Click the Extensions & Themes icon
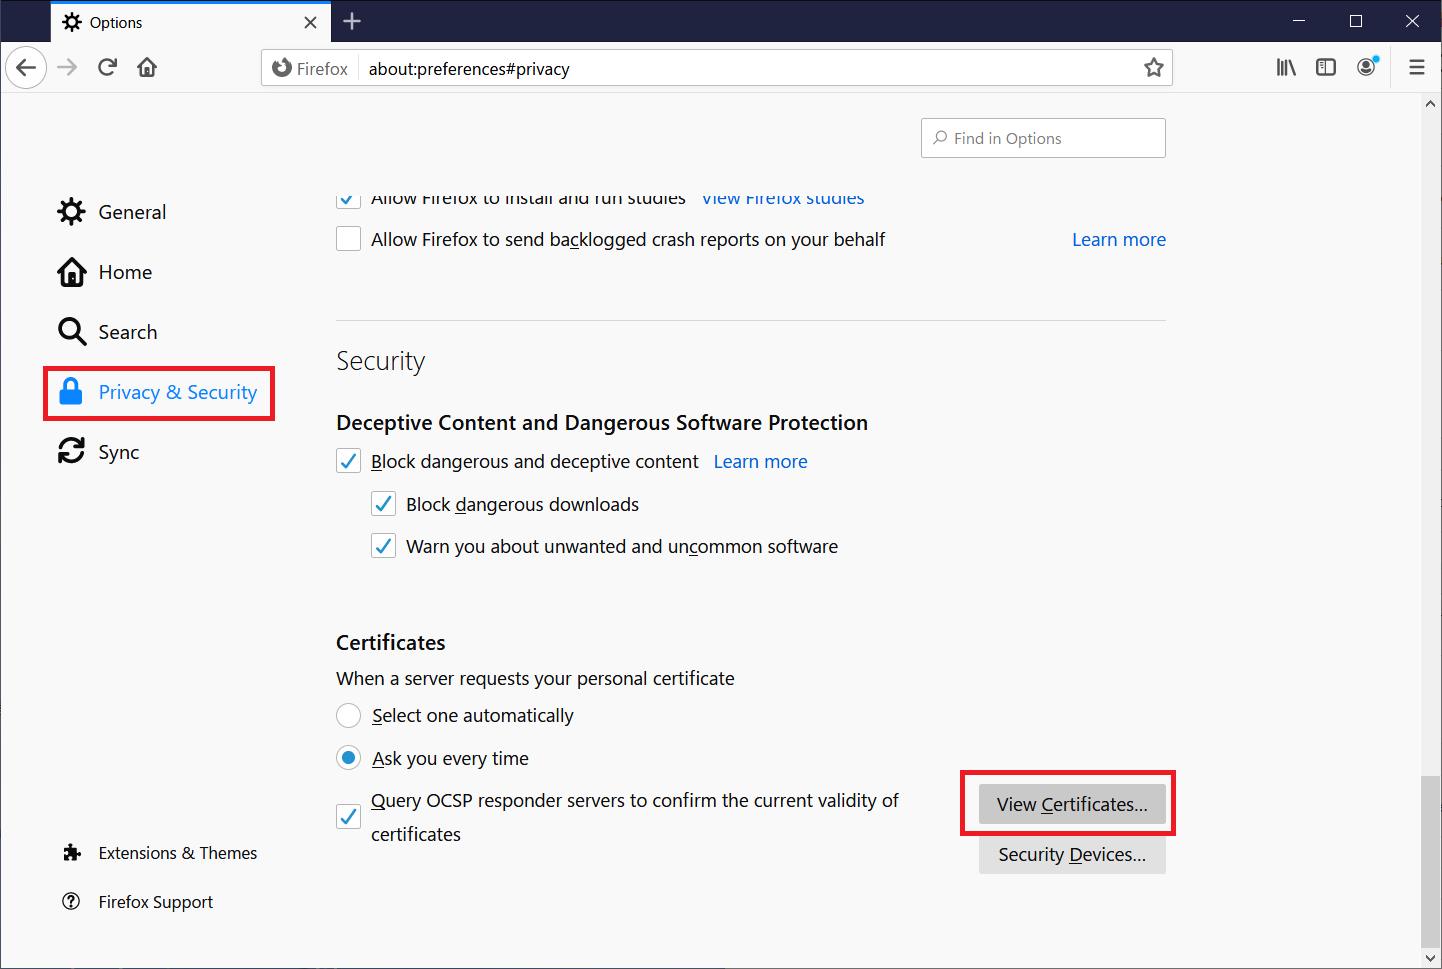 [x=71, y=852]
